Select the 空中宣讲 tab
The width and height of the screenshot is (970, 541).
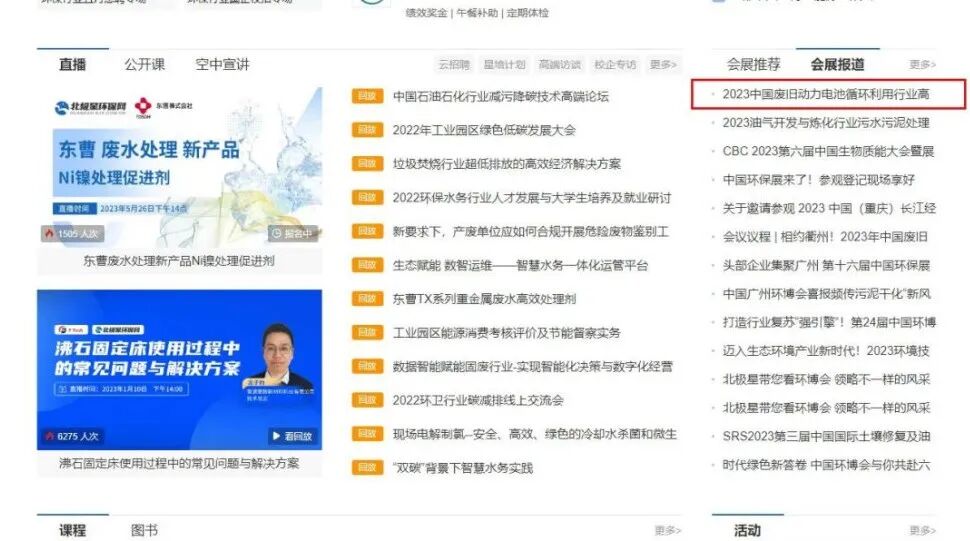(222, 64)
